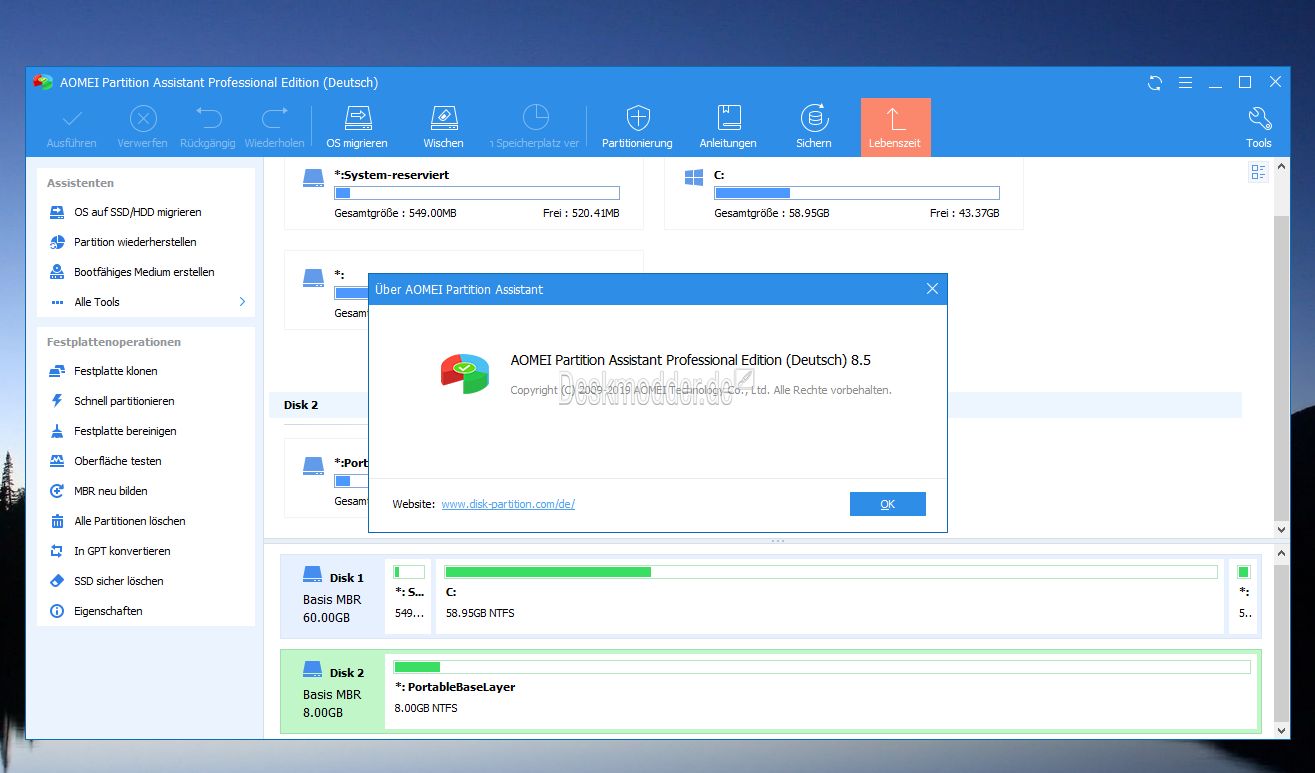Toggle the view mode icon top right
1315x773 pixels.
coord(1258,172)
